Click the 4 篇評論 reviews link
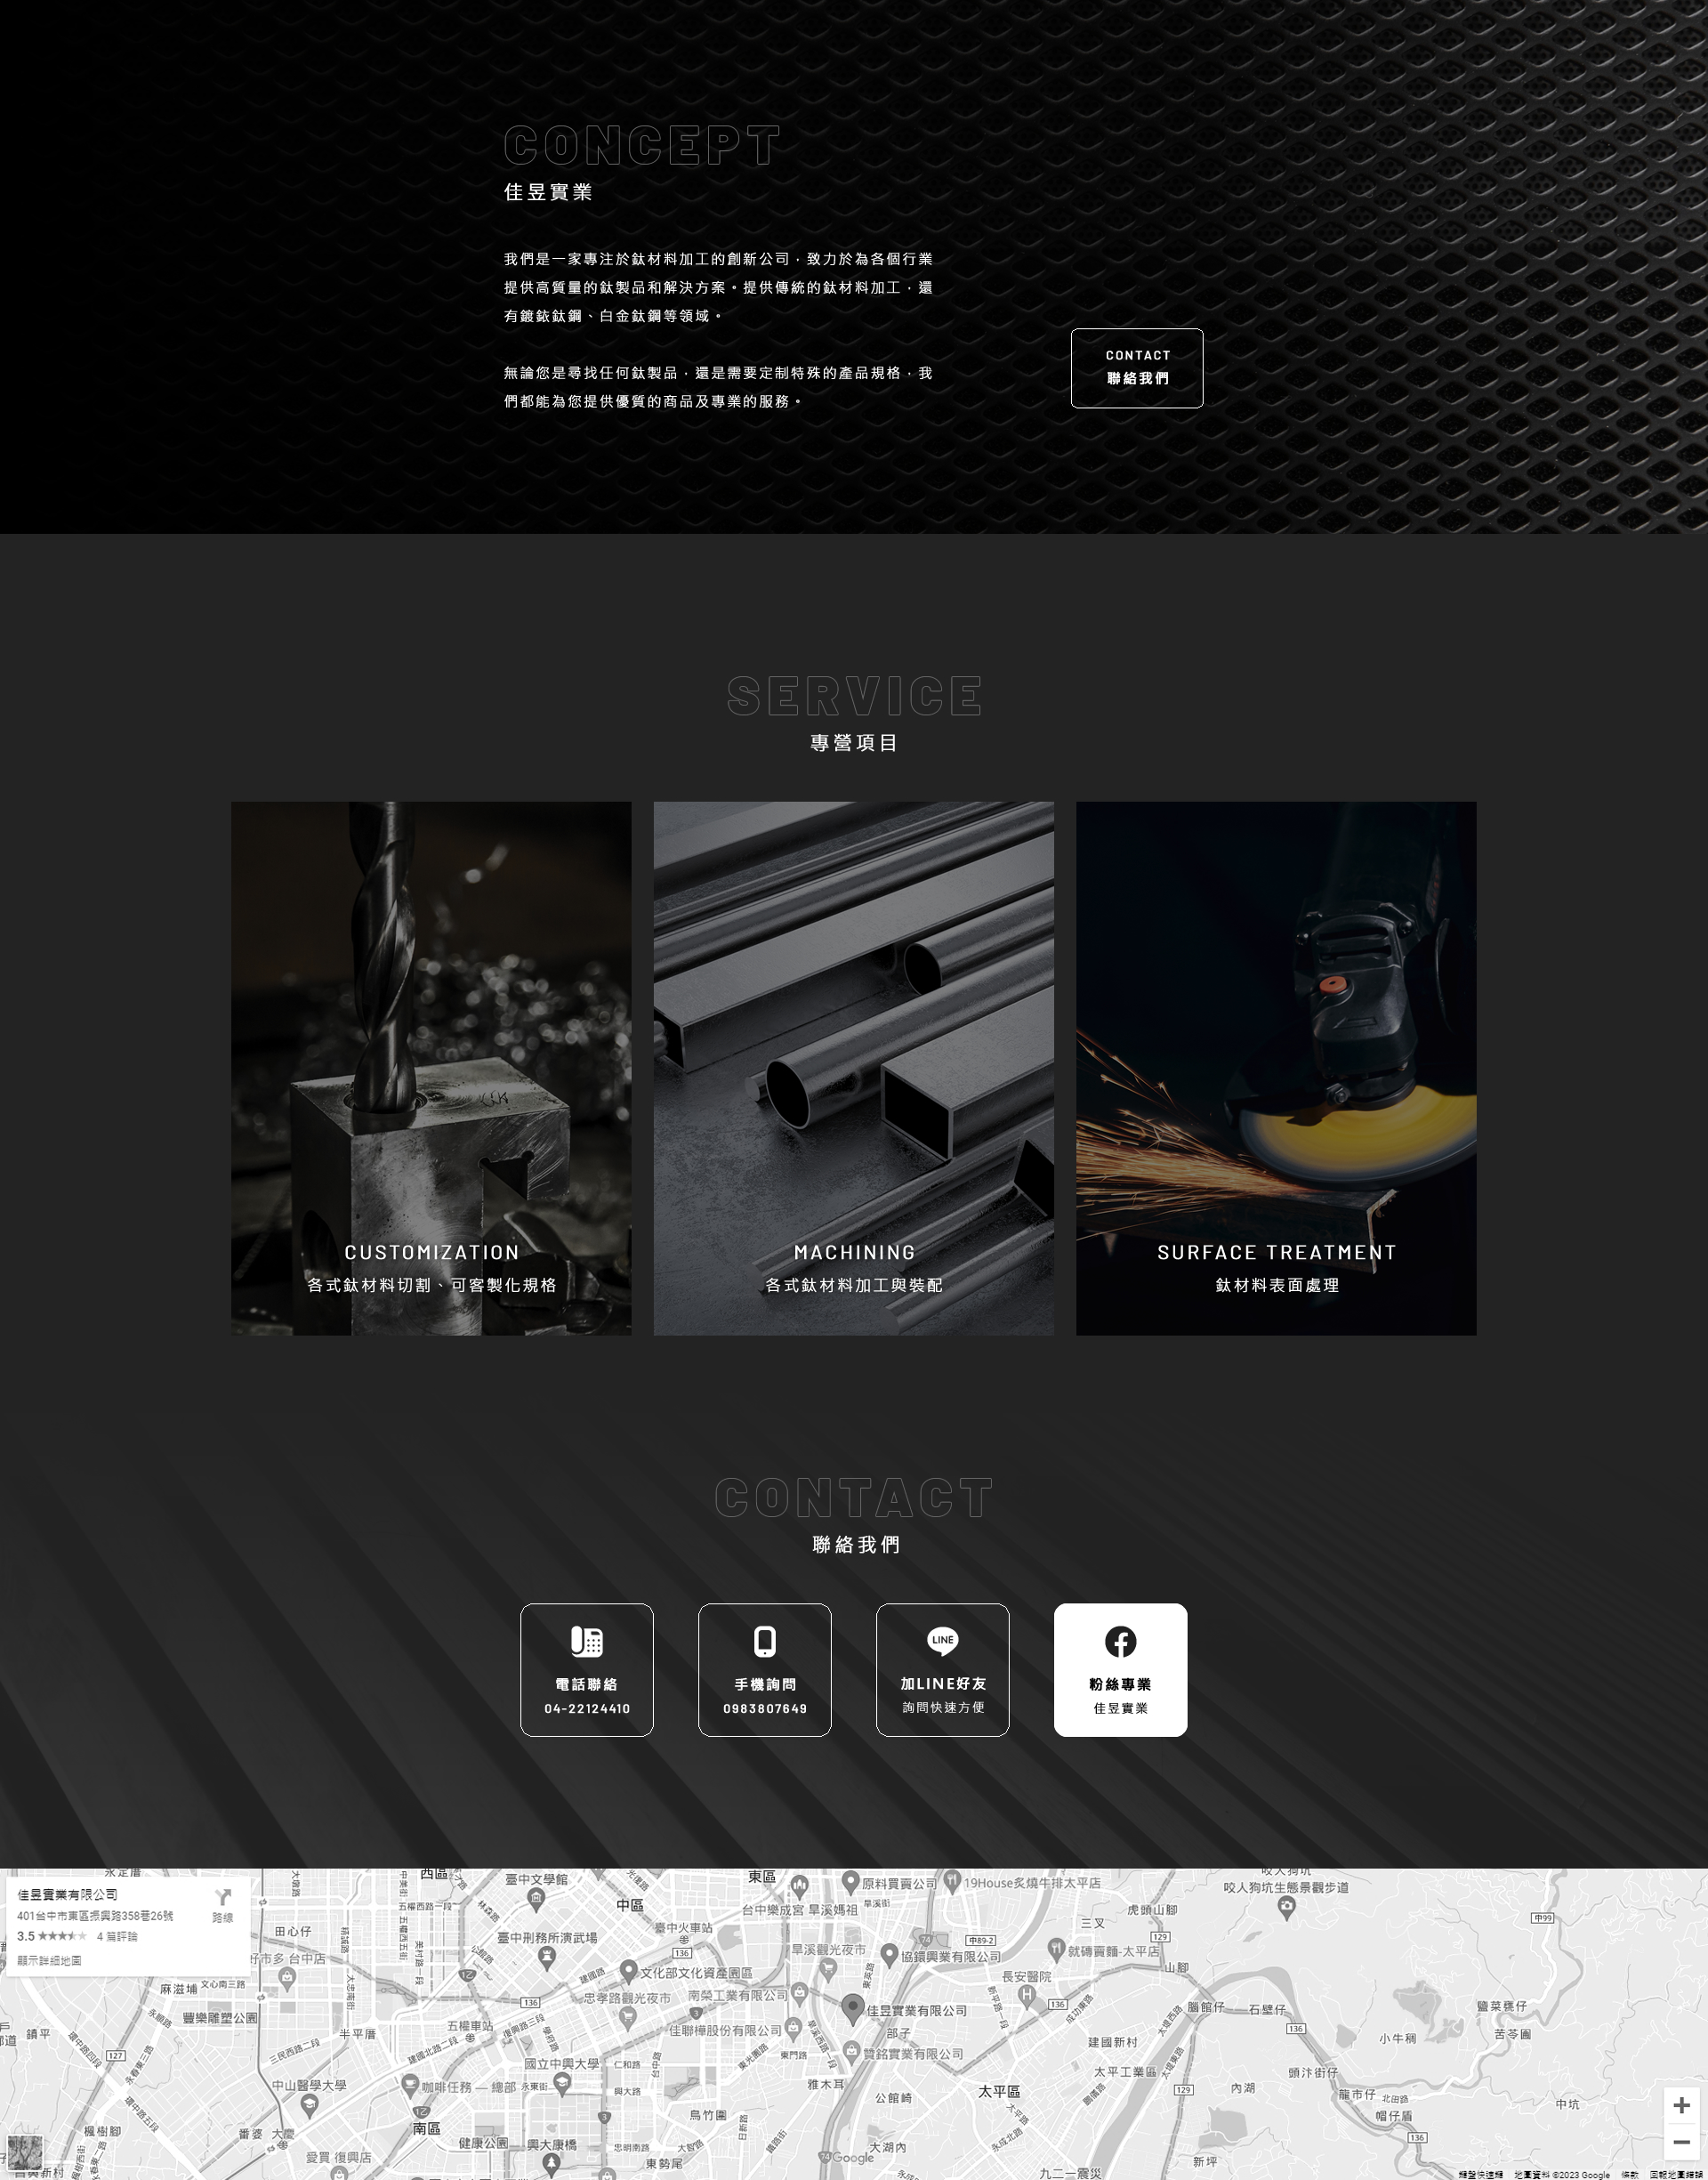This screenshot has width=1708, height=2180. click(117, 1936)
